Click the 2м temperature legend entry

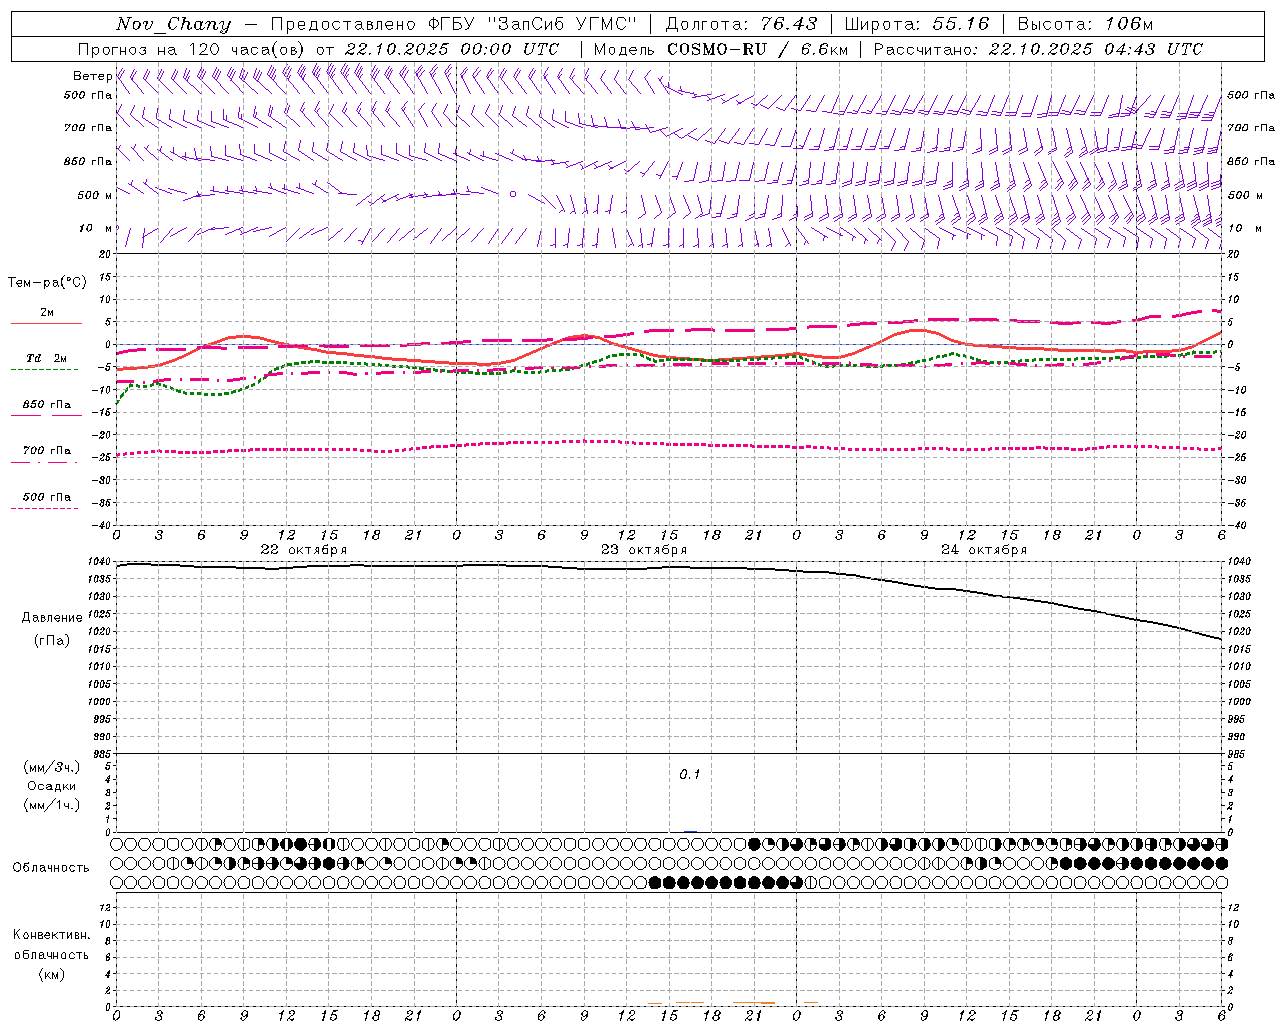click(x=47, y=312)
